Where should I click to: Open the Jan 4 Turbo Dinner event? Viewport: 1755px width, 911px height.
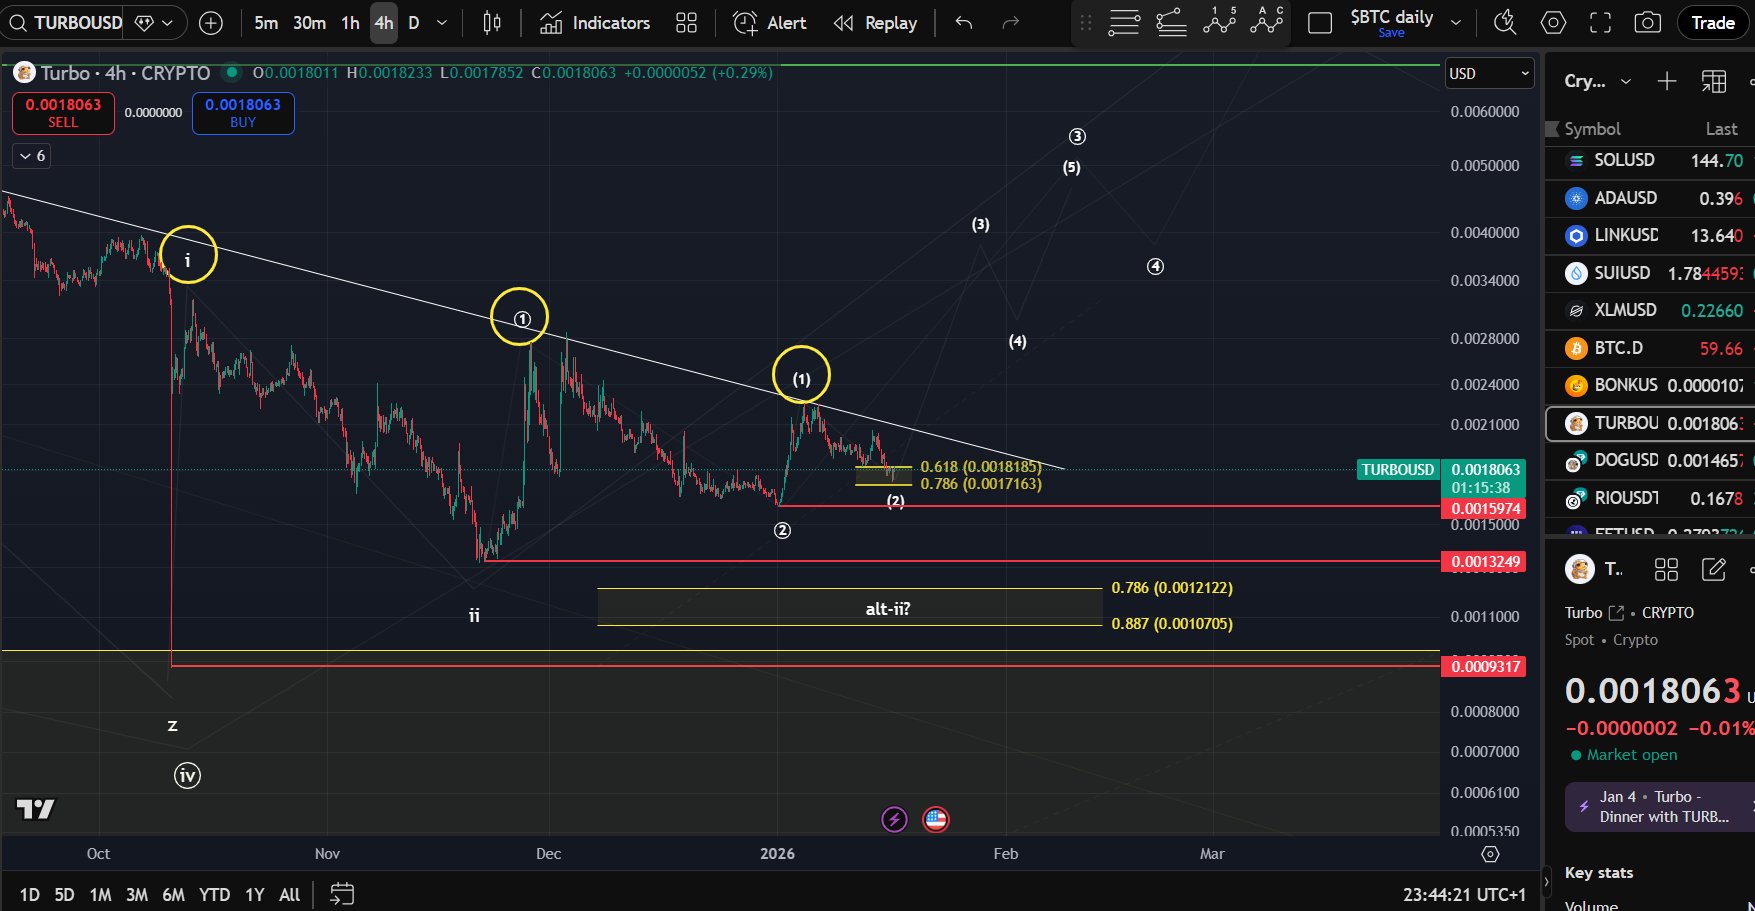tap(1660, 807)
